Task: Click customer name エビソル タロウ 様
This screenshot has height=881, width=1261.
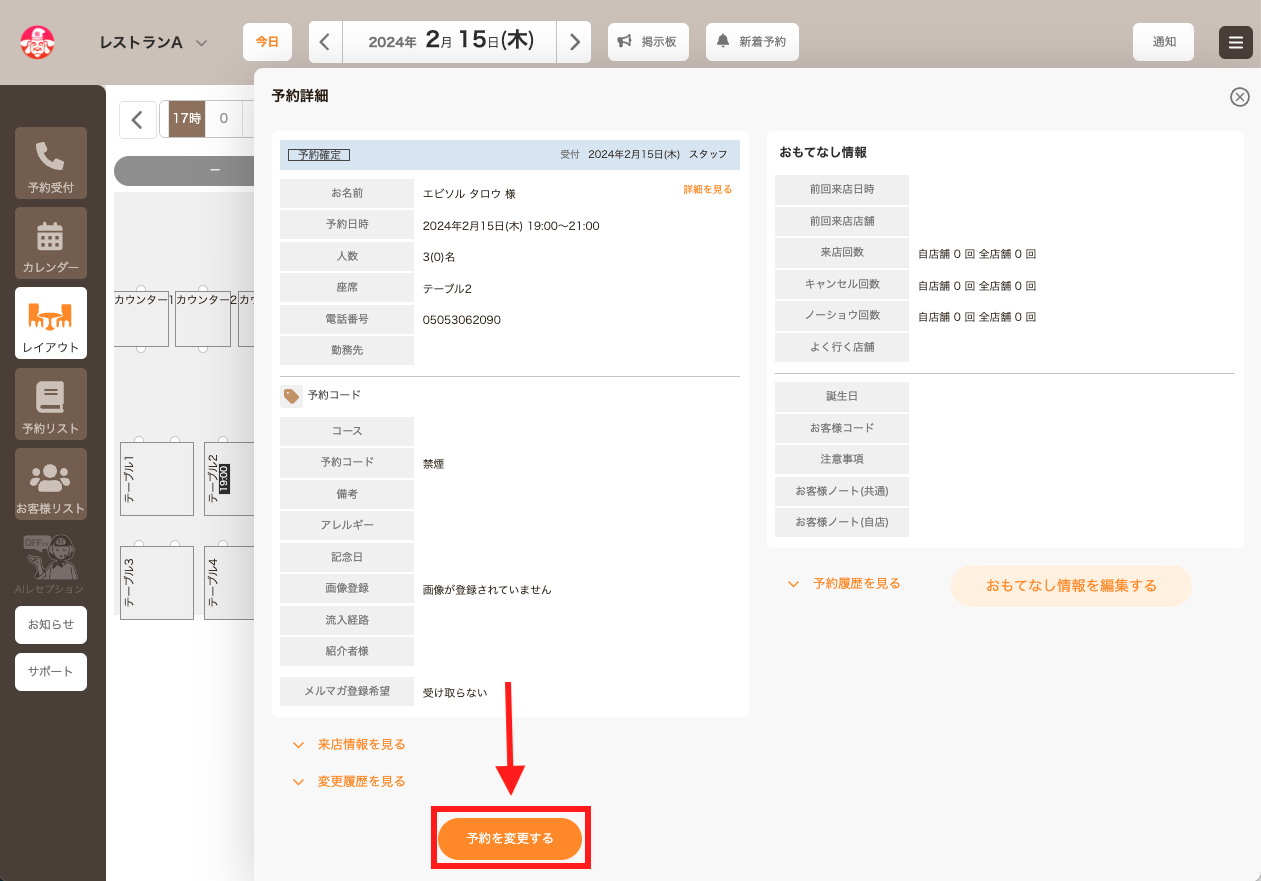Action: (470, 194)
